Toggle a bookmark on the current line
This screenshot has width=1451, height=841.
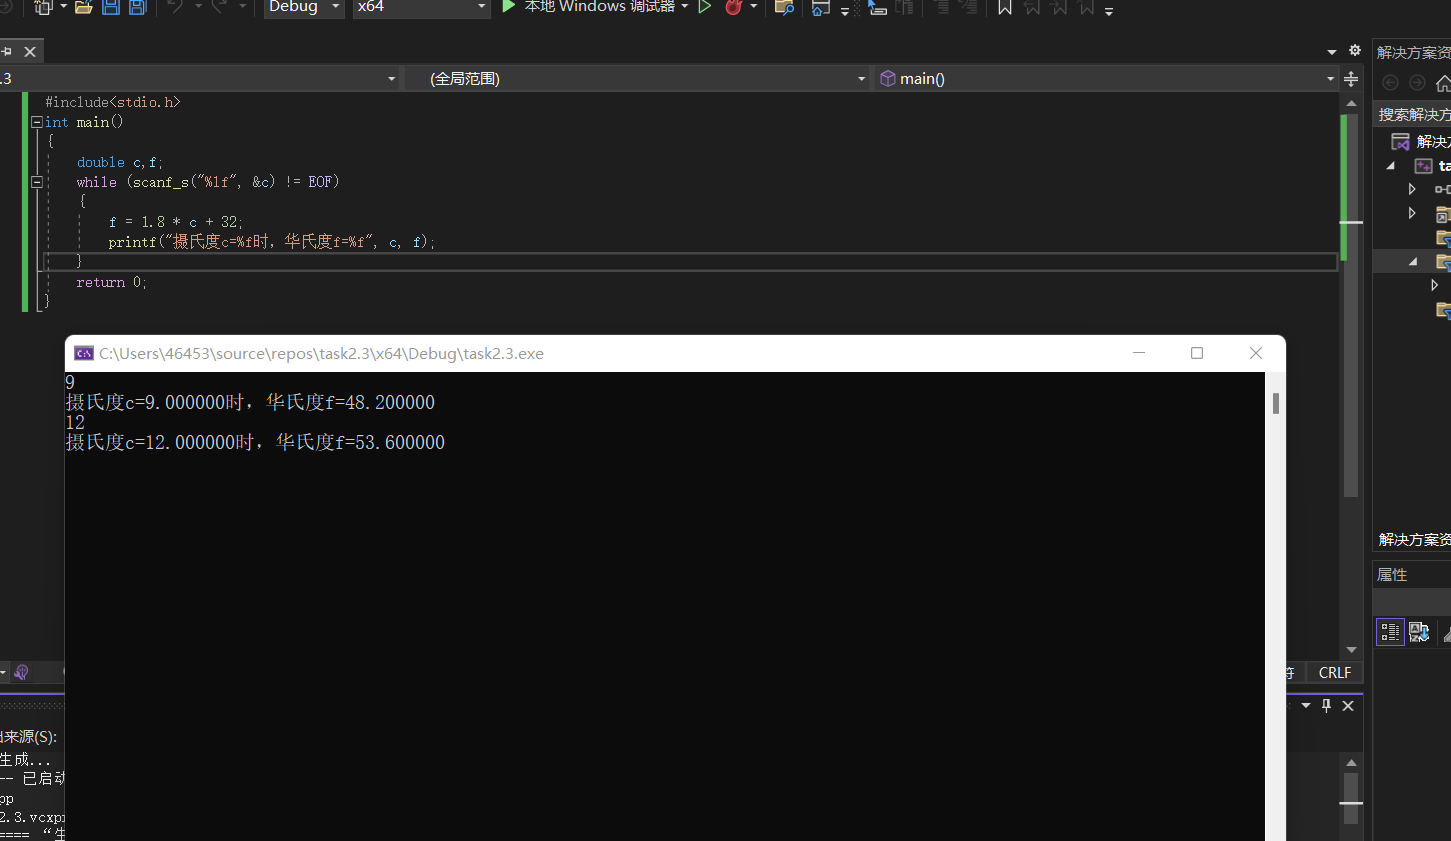coord(1005,7)
